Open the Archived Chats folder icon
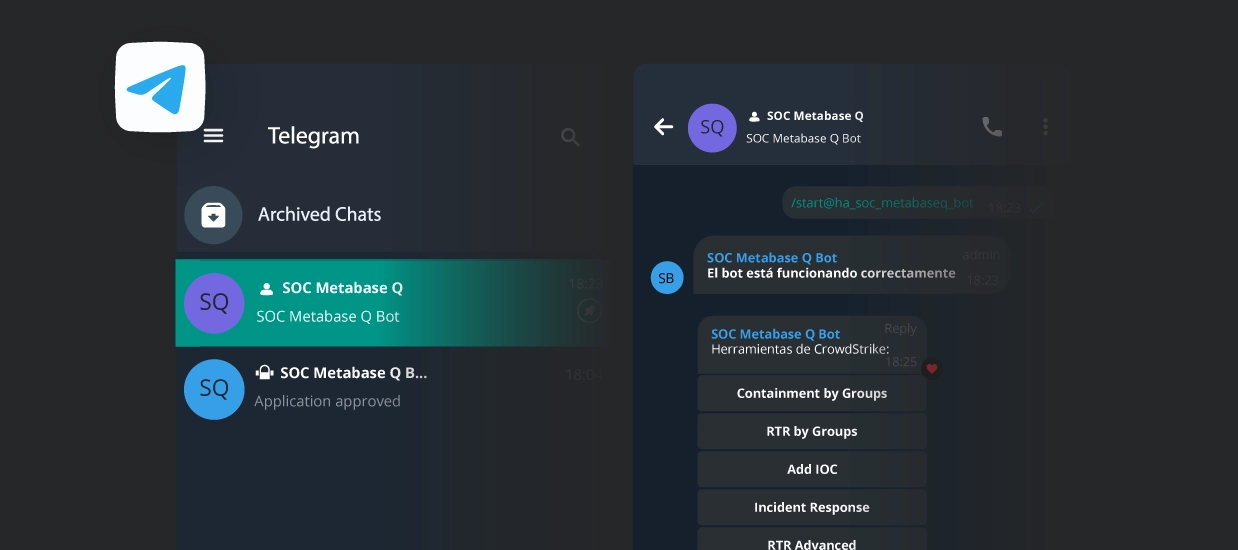 tap(213, 215)
